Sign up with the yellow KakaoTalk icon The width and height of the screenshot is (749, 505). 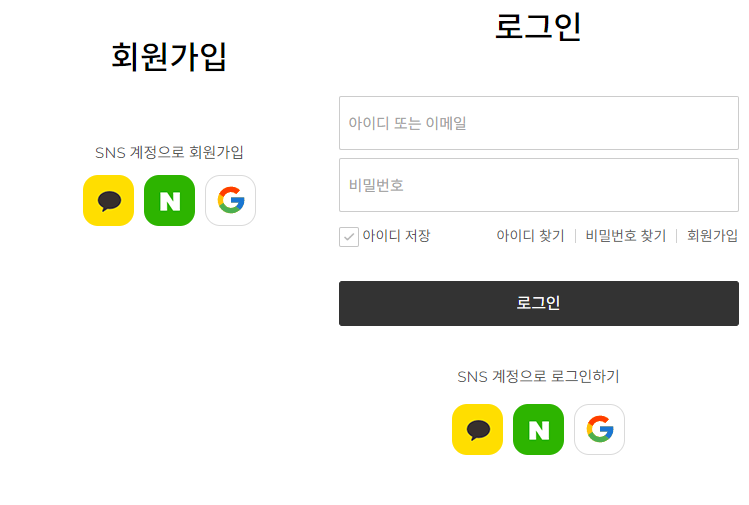click(x=108, y=200)
